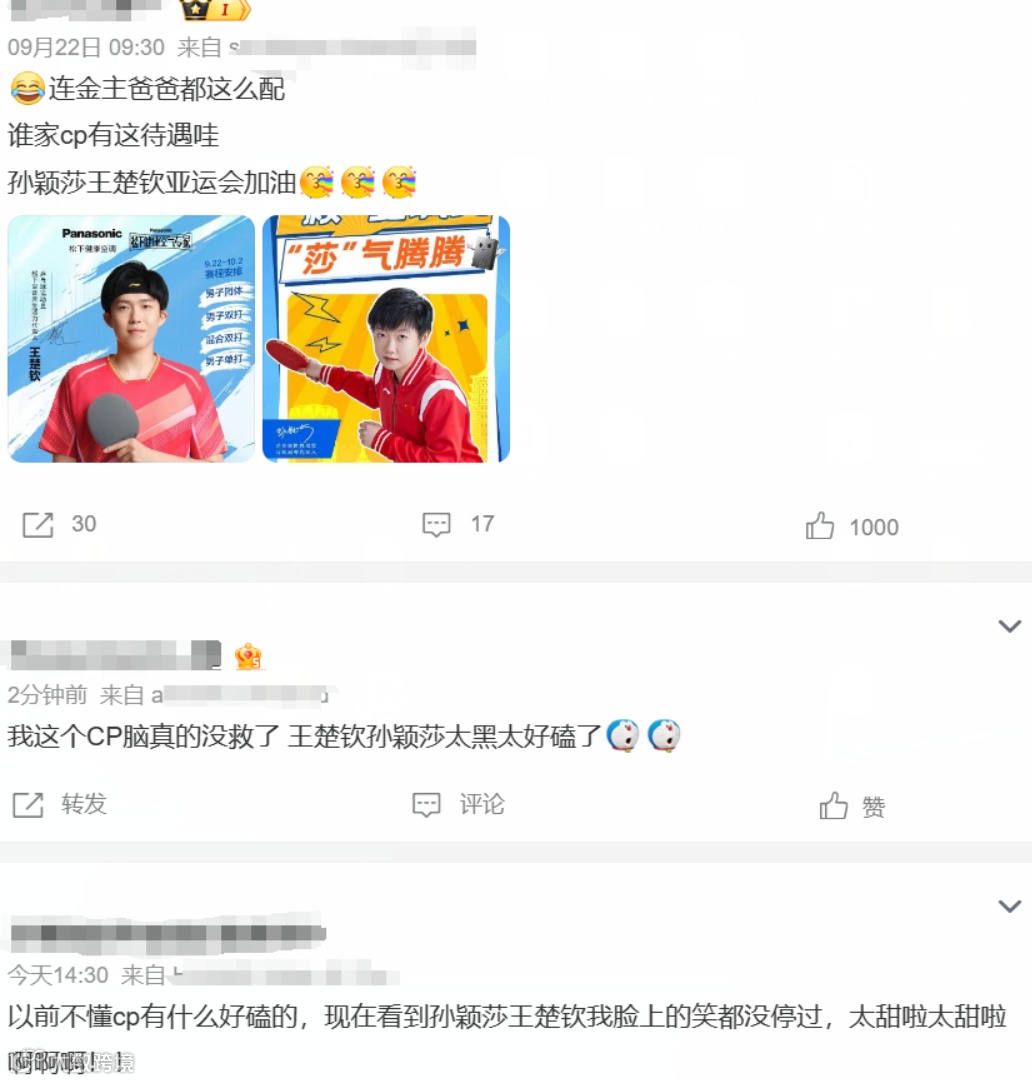Screen dimensions: 1032x1081
Task: Click the orange crown badge beside second username
Action: point(248,656)
